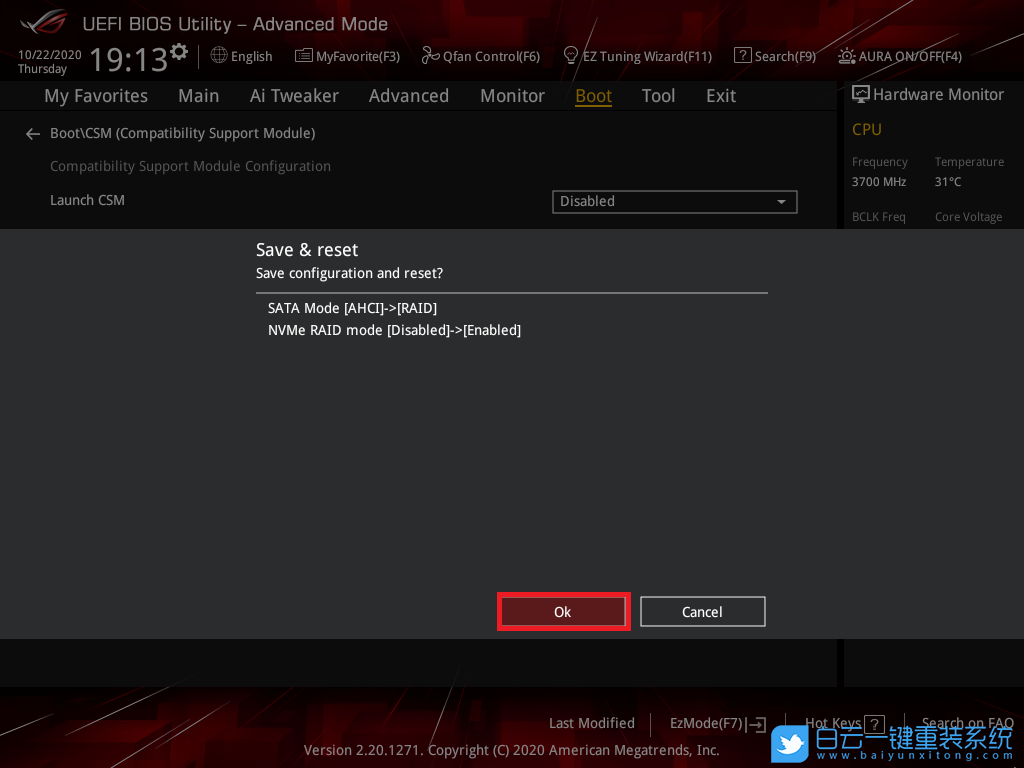Open Search(F9) question mark icon
The image size is (1024, 768).
coord(742,56)
